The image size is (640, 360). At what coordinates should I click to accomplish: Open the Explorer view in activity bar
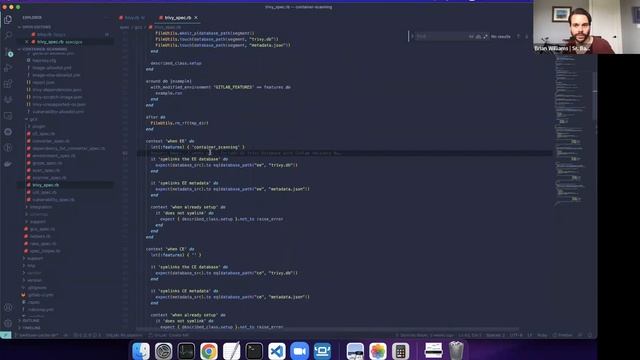click(x=8, y=19)
